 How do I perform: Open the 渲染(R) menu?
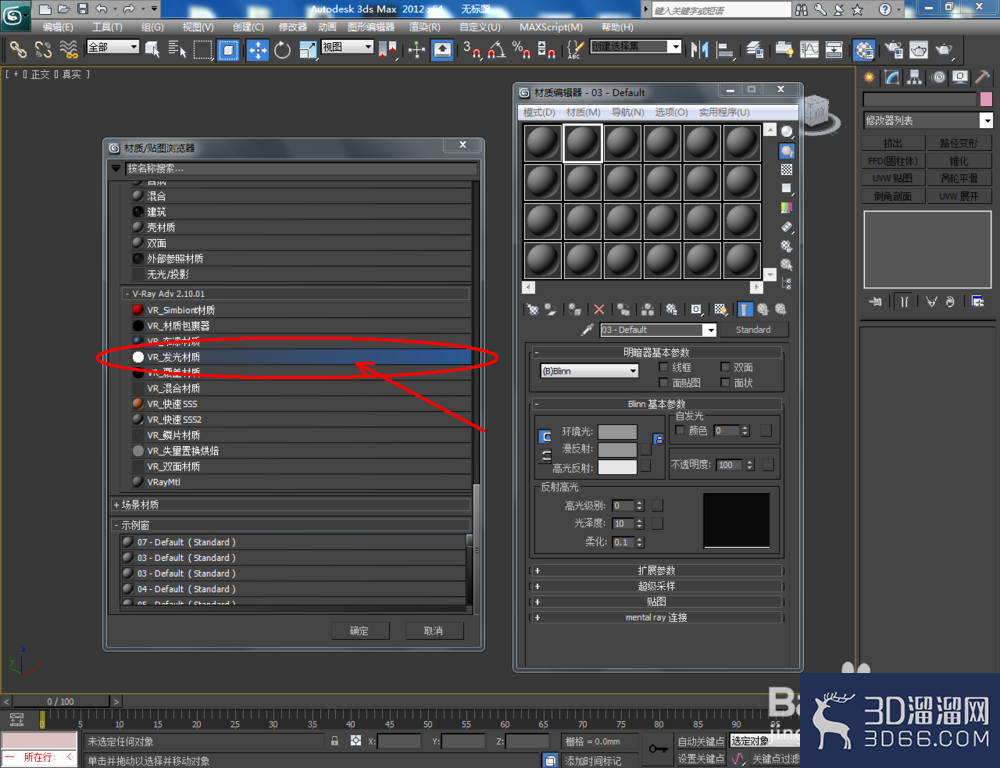tap(424, 27)
